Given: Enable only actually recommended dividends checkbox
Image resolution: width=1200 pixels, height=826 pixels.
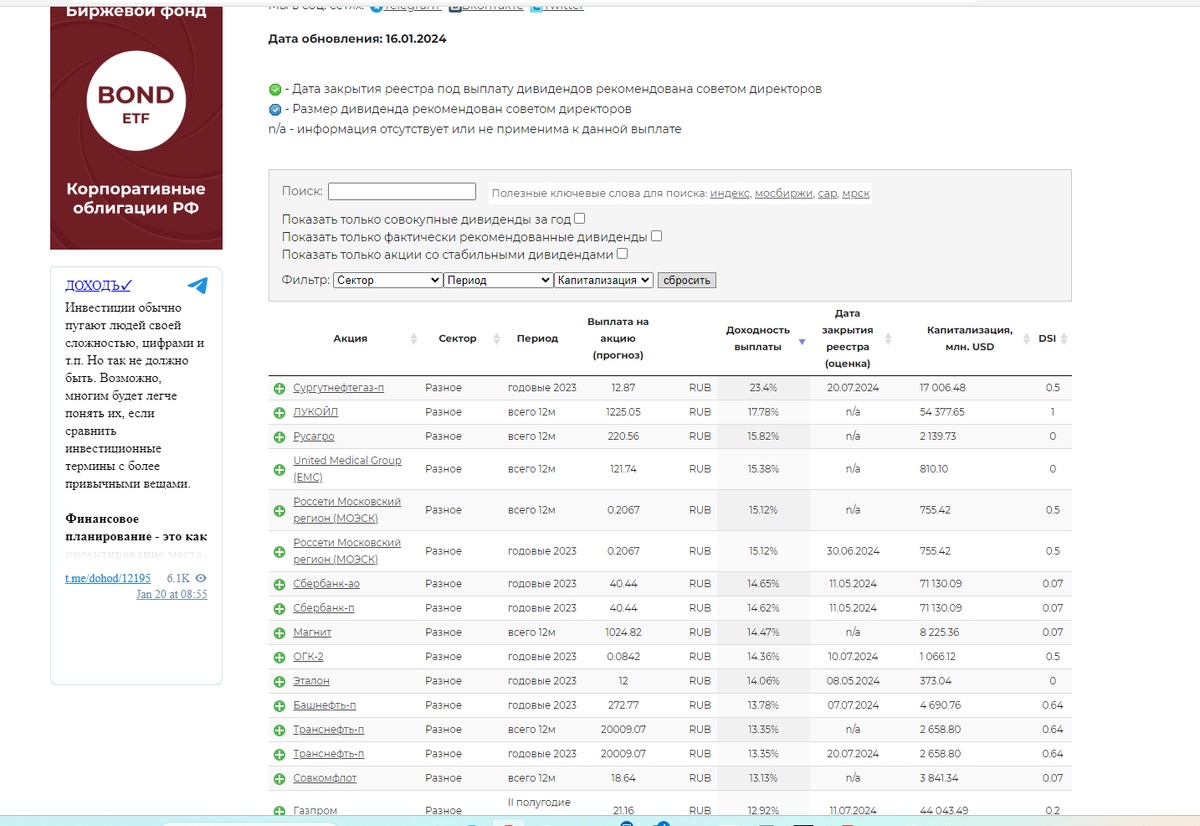Looking at the screenshot, I should 657,236.
